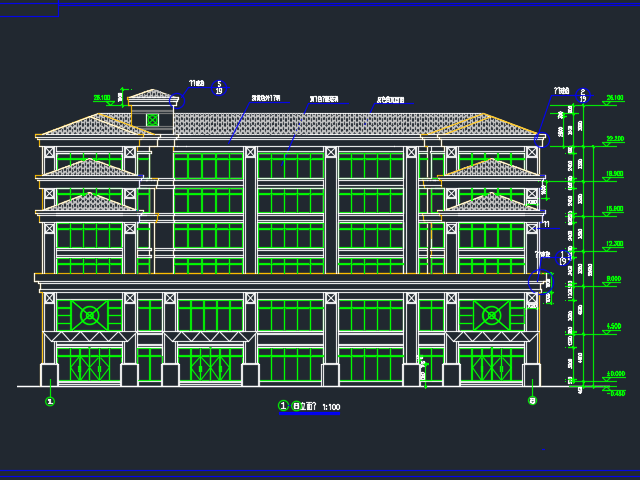This screenshot has height=480, width=640.
Task: Select the left circular ornament on second floor
Action: pyautogui.click(x=90, y=316)
